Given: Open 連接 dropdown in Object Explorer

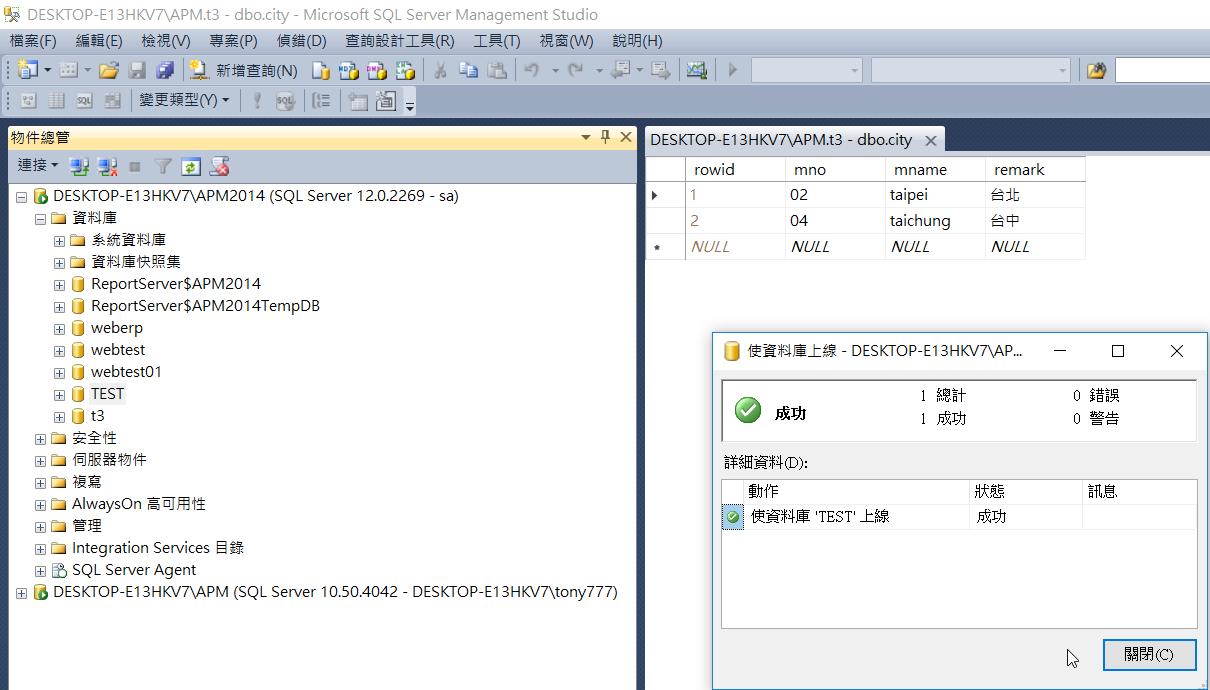Looking at the screenshot, I should pyautogui.click(x=38, y=165).
